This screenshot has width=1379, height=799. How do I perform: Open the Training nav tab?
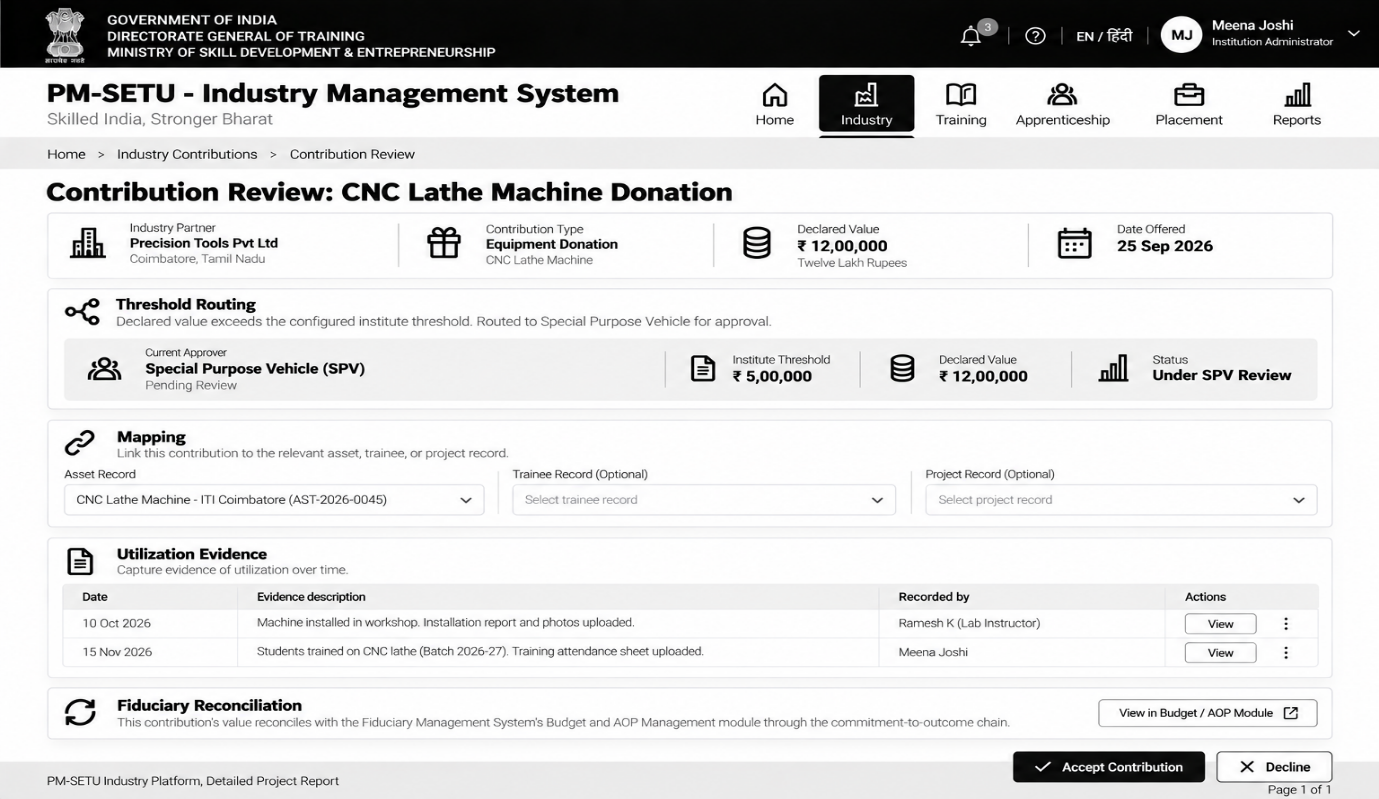click(961, 106)
